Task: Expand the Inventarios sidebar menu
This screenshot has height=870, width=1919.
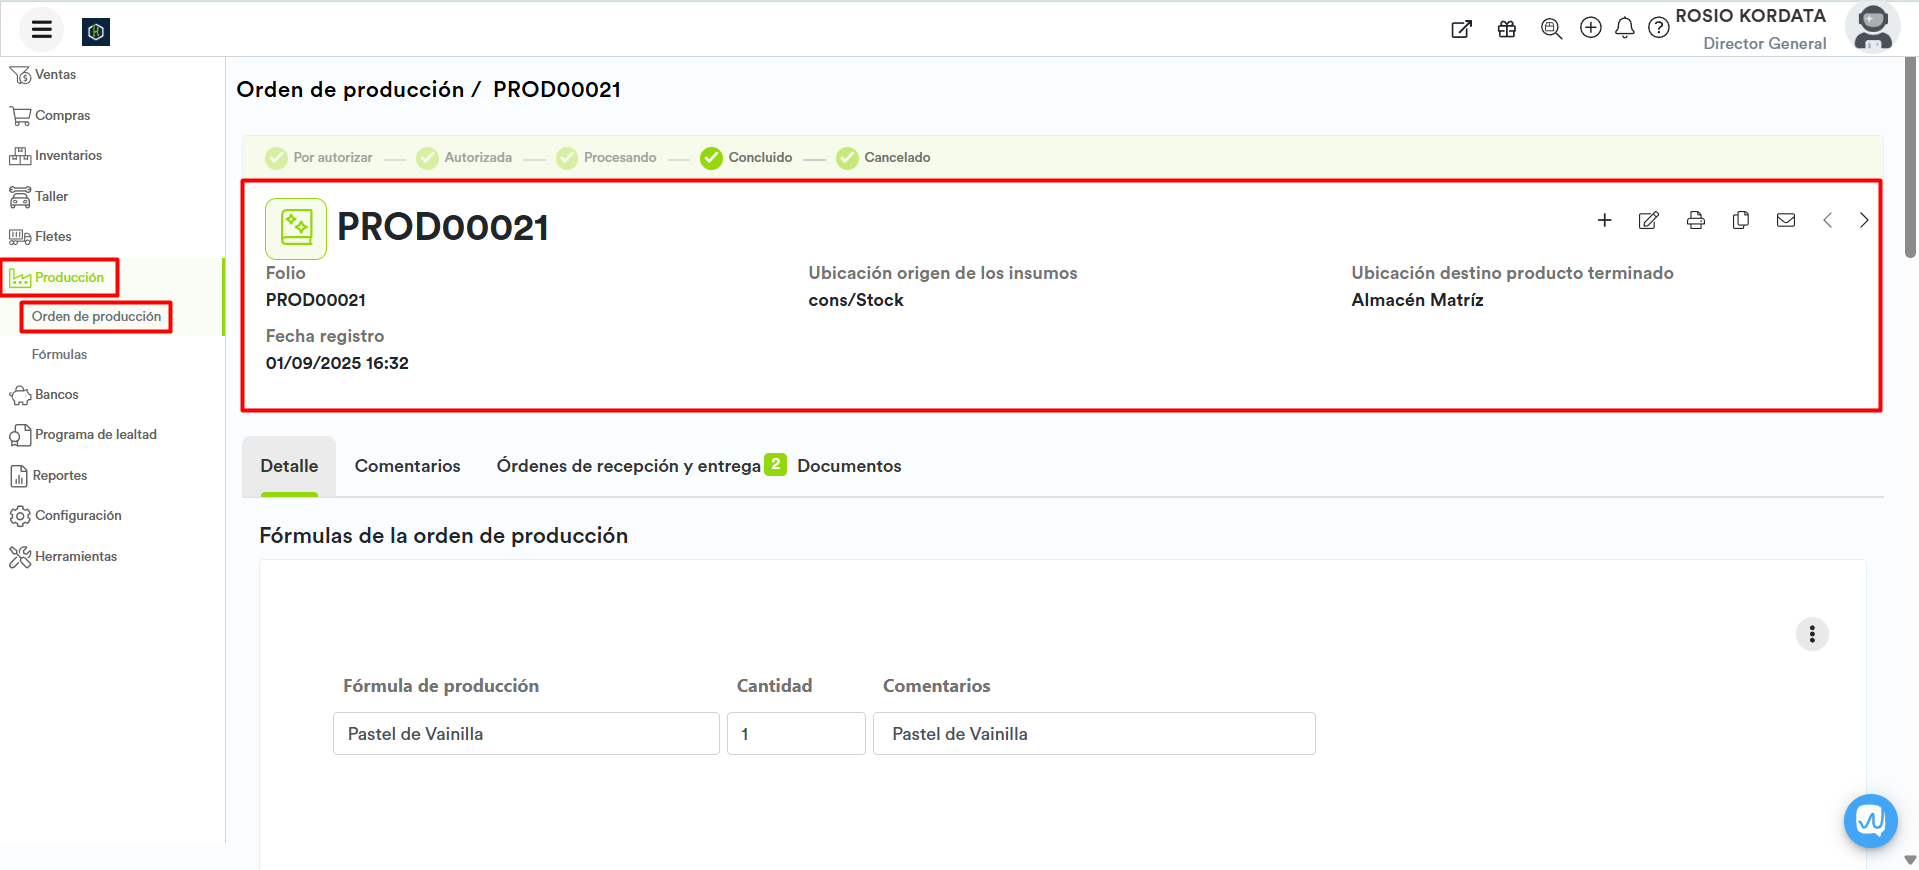Action: click(68, 156)
